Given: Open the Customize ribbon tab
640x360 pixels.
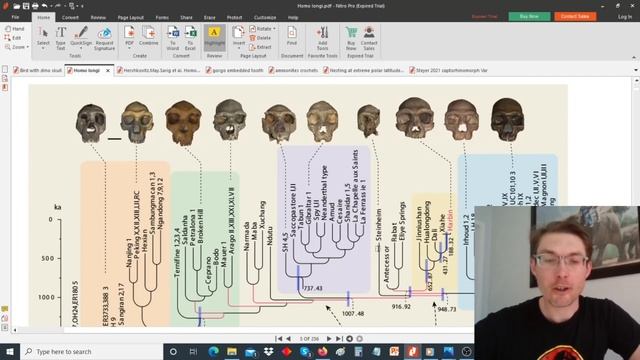Looking at the screenshot, I should [265, 17].
